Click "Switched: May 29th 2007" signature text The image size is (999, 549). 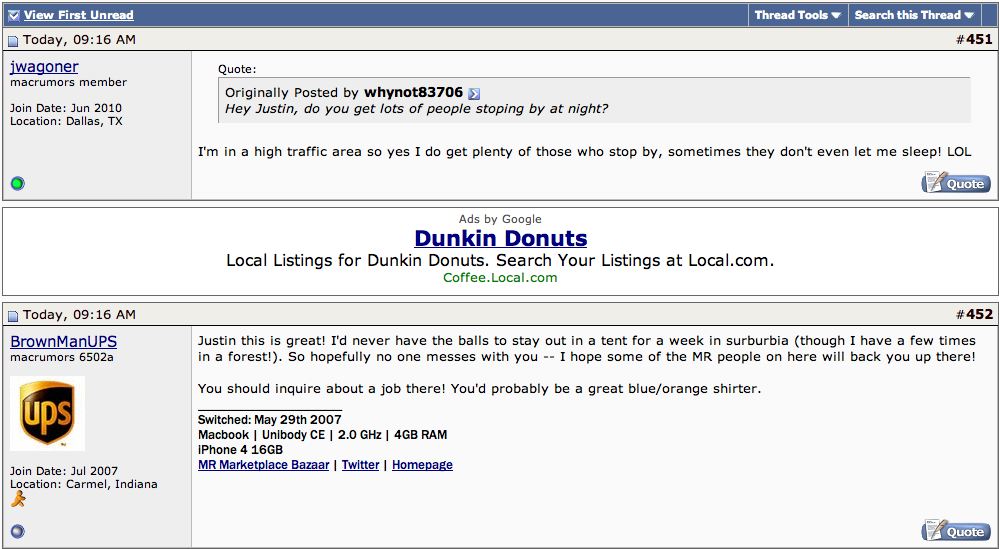click(270, 420)
